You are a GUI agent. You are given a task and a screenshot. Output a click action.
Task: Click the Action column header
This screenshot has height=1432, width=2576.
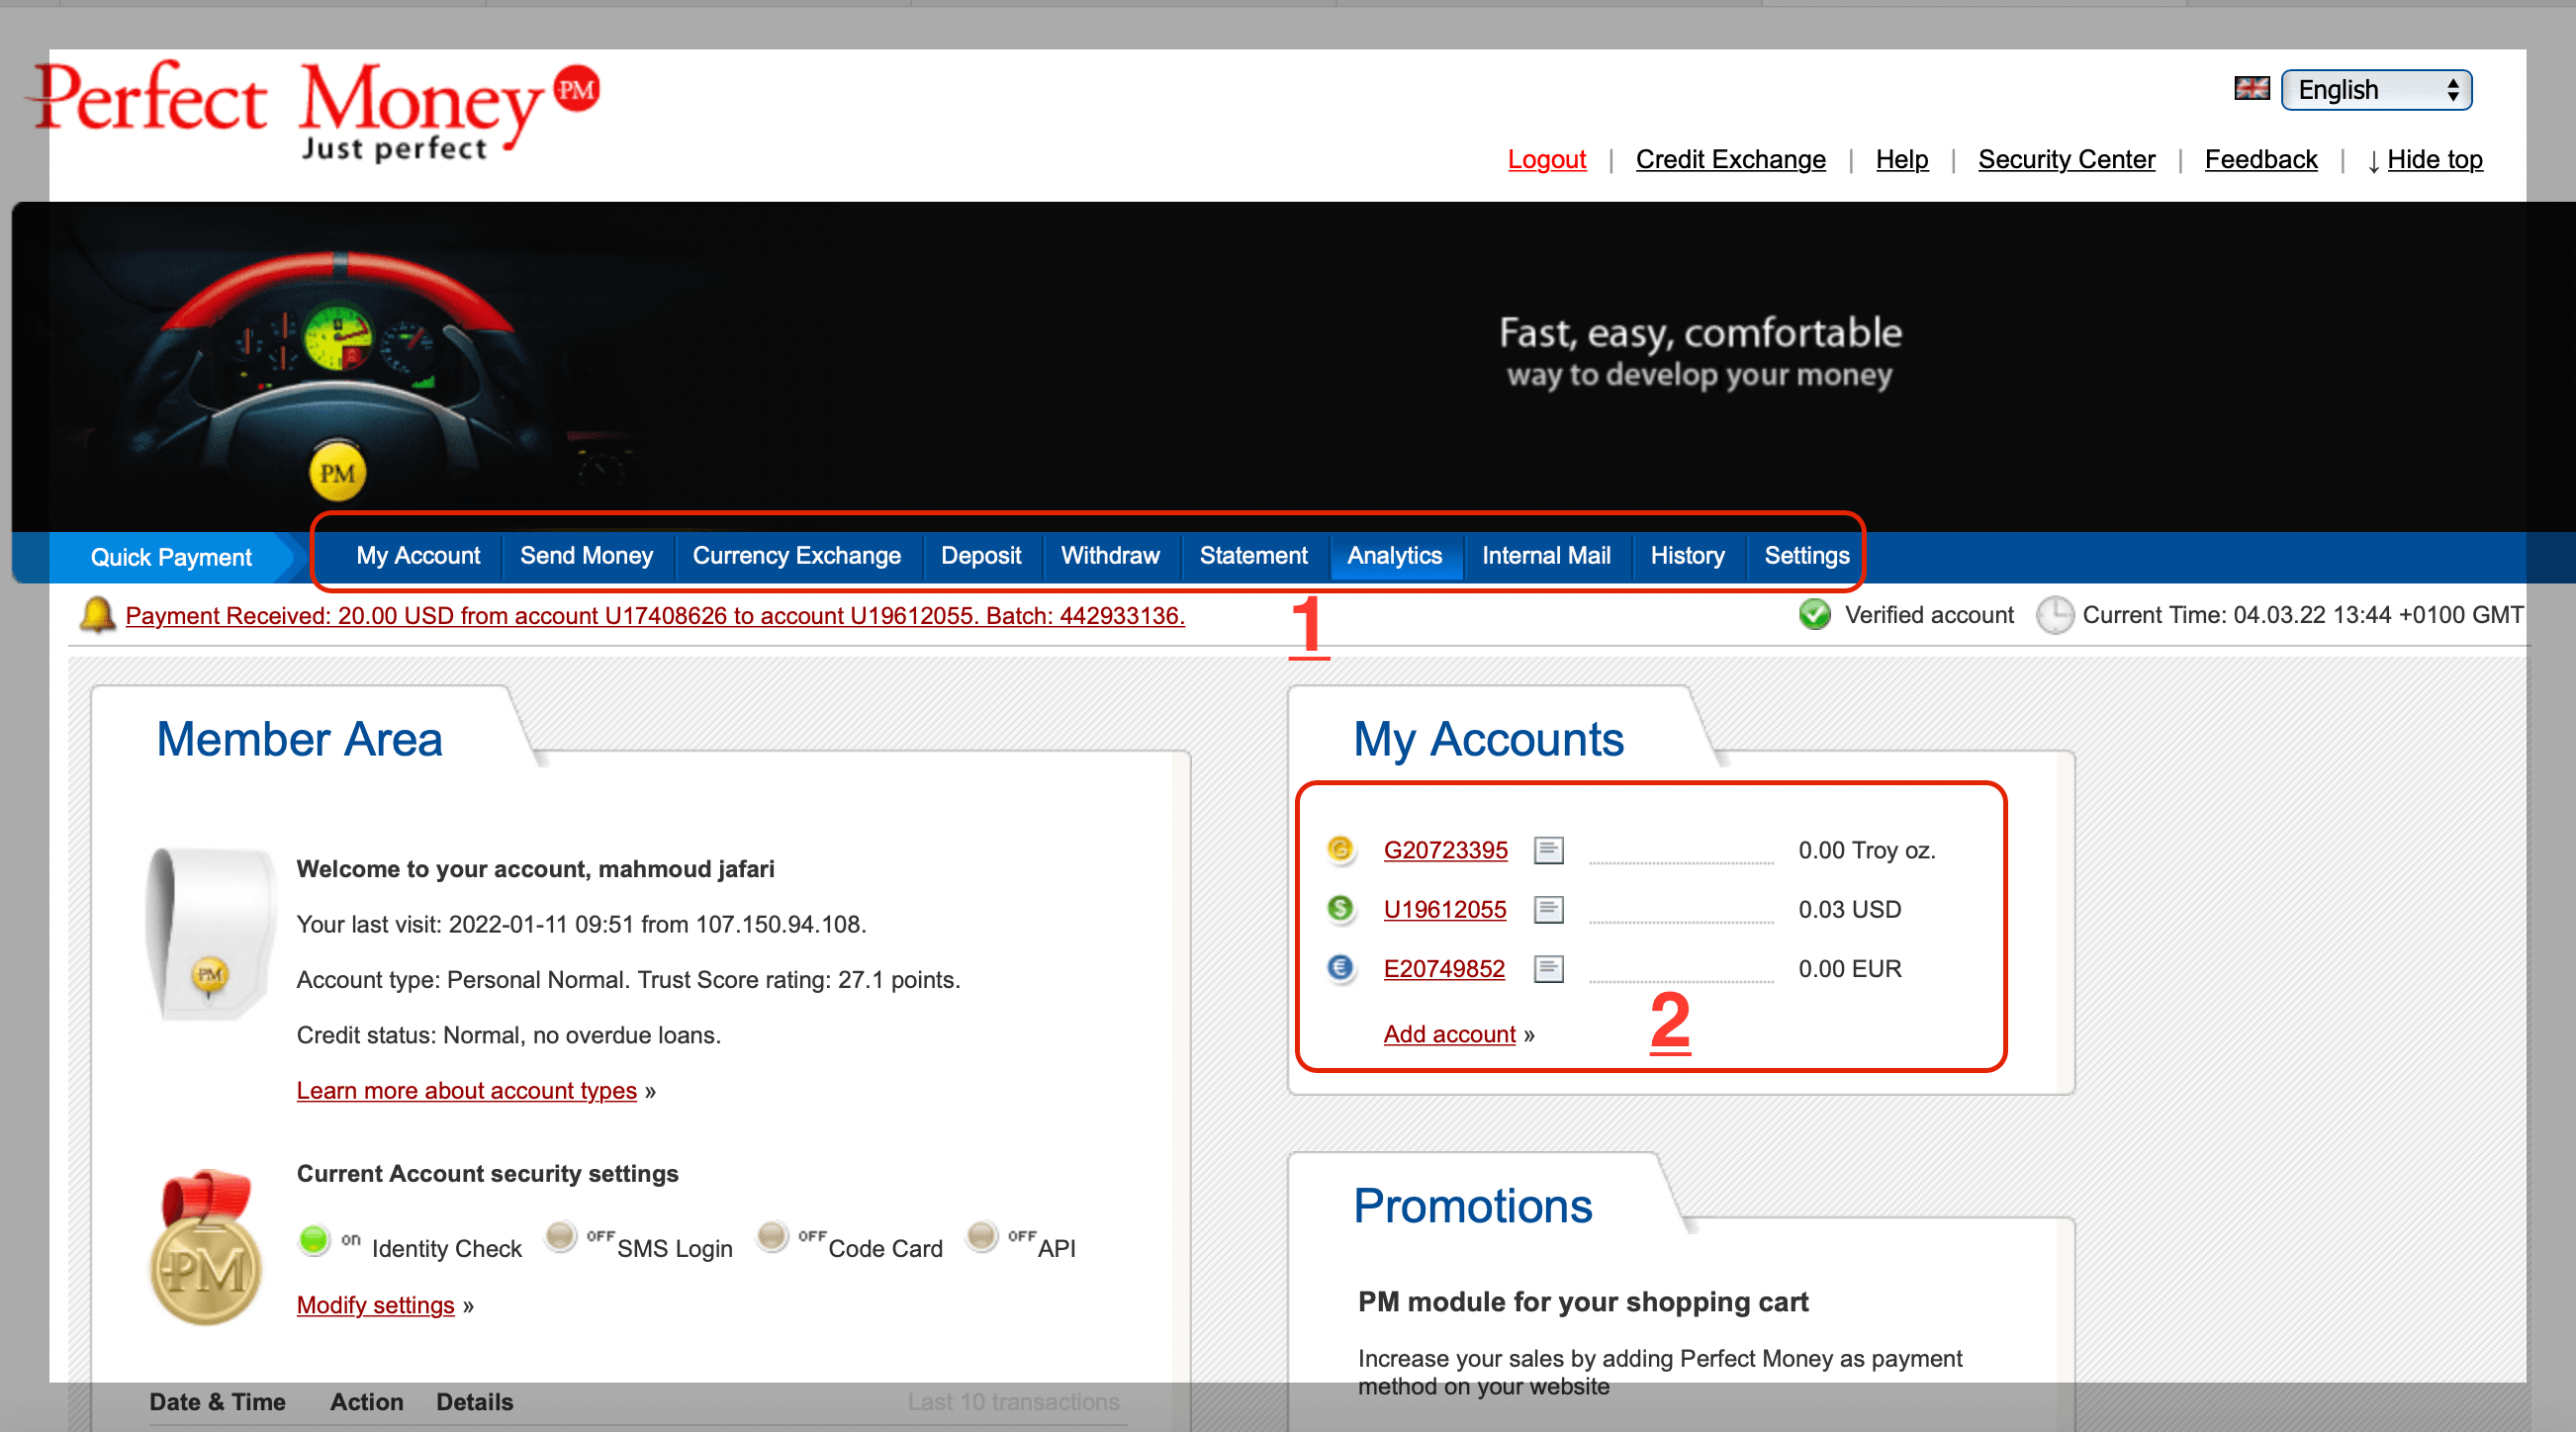coord(366,1402)
